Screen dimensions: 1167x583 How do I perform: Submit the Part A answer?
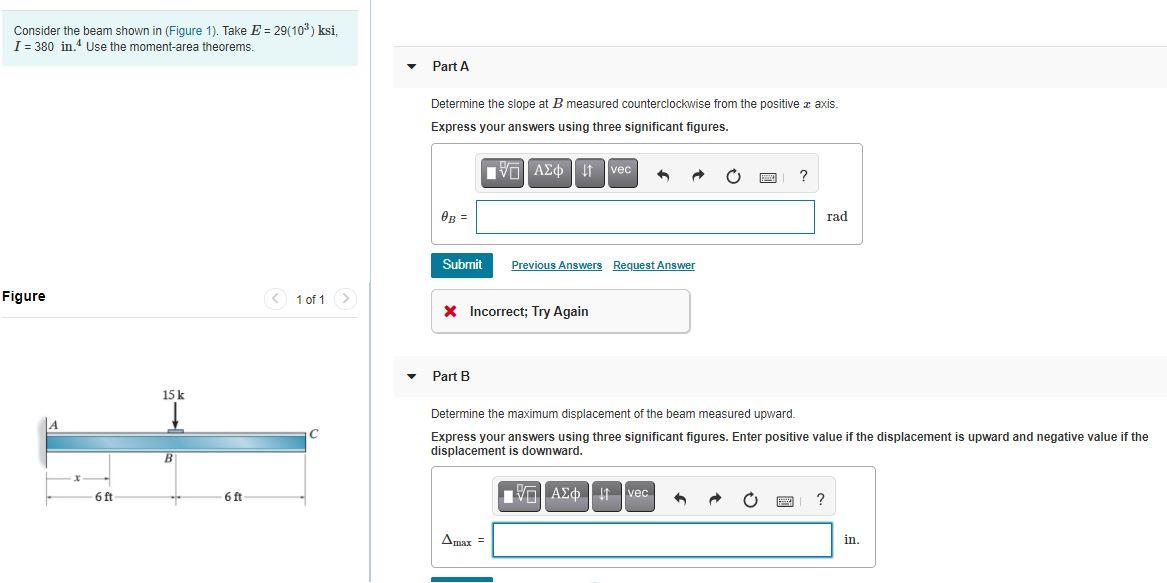(x=462, y=264)
